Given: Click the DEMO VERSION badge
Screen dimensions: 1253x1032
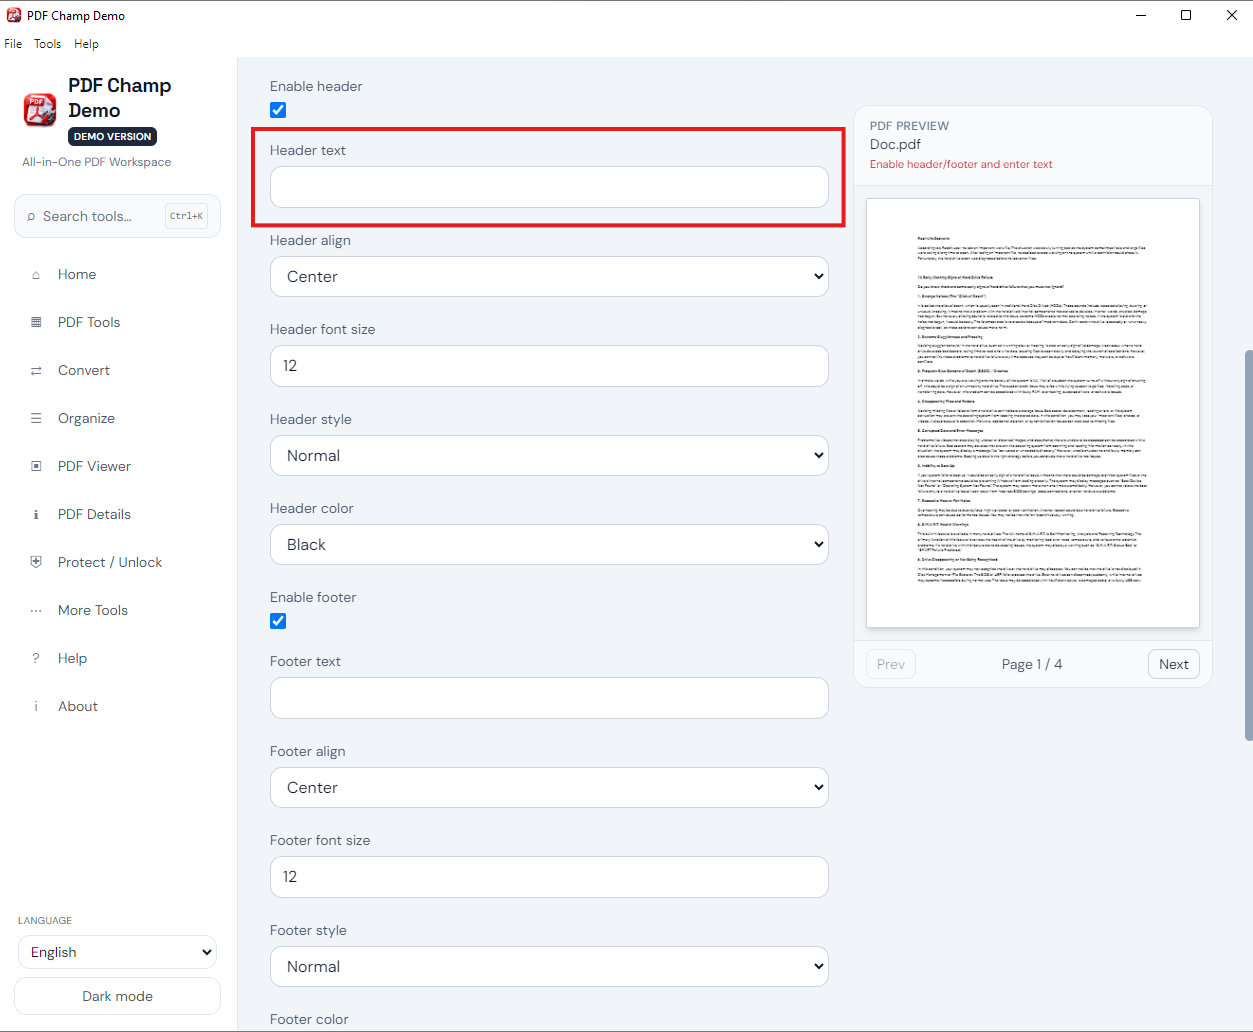Looking at the screenshot, I should click(x=113, y=136).
